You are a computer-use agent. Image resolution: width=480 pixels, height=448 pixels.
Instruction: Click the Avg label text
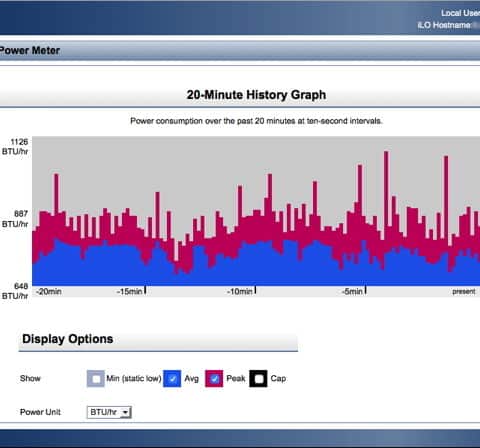pyautogui.click(x=192, y=379)
